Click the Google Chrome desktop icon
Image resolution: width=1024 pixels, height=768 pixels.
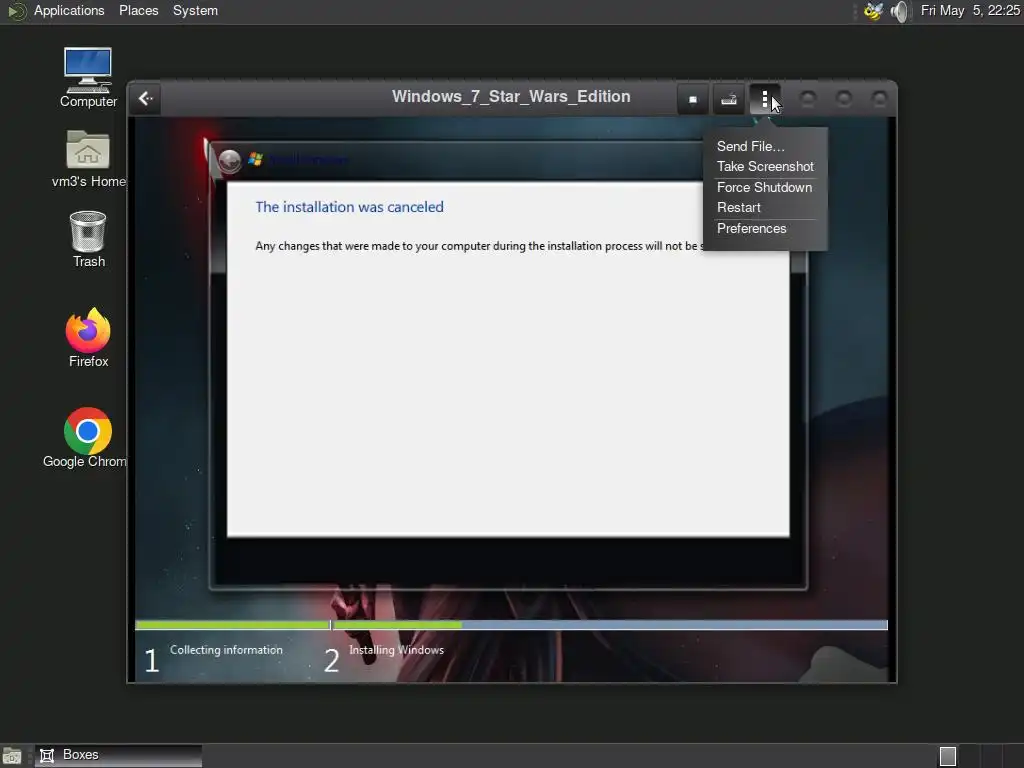87,438
